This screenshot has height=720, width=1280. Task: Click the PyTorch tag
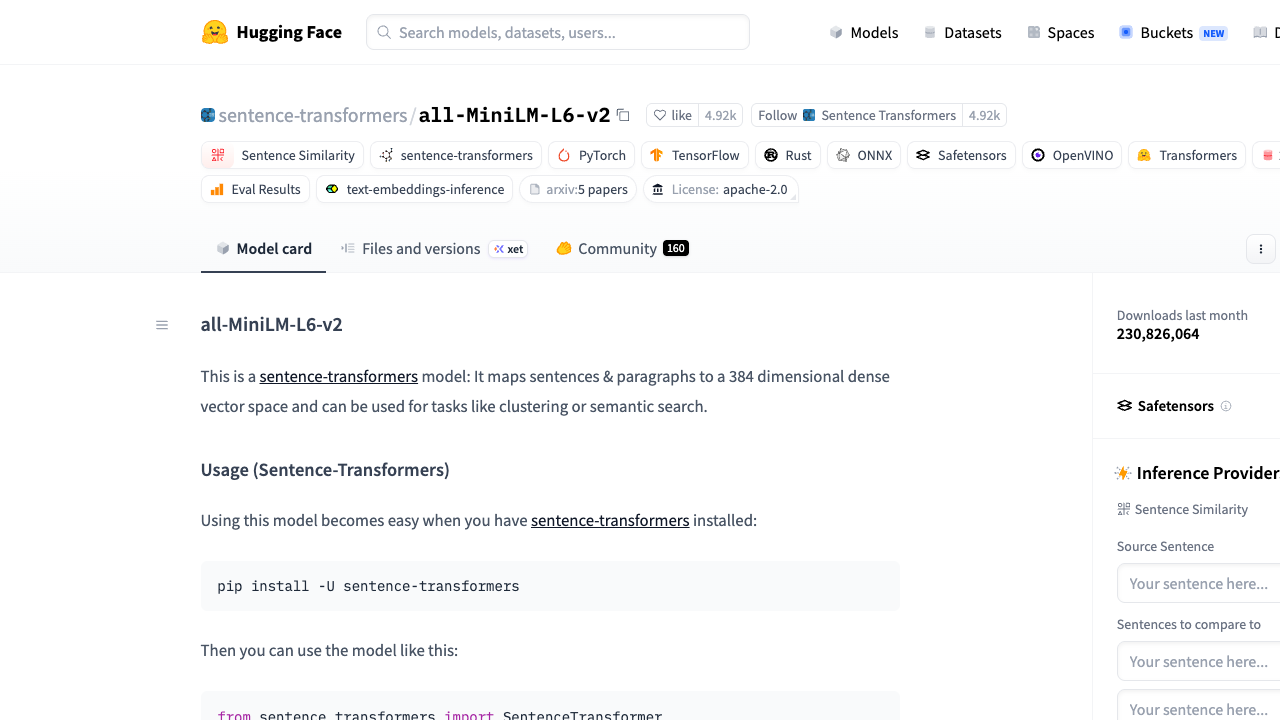(x=592, y=155)
